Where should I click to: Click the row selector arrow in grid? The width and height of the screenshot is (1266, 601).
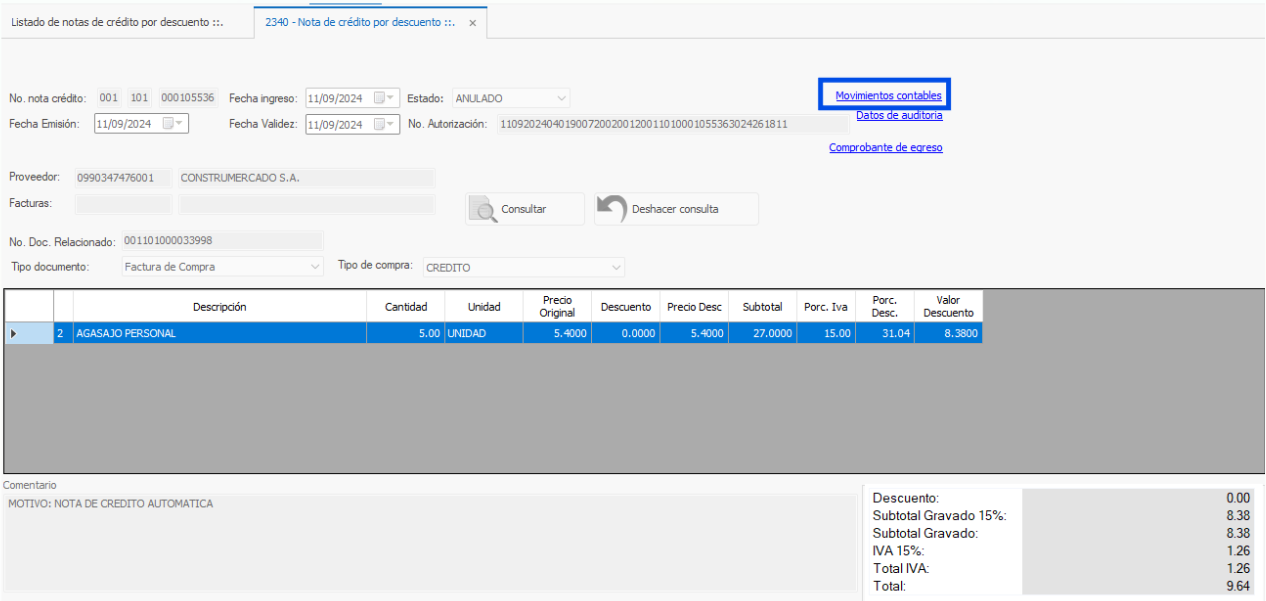click(13, 334)
